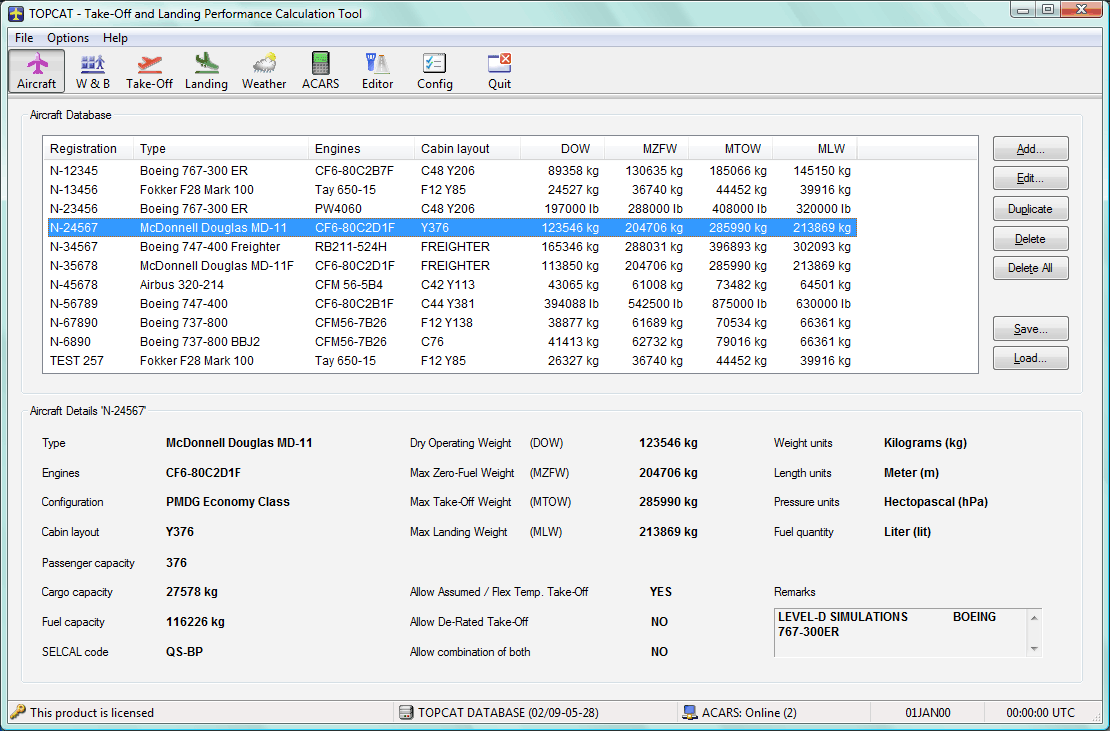Image resolution: width=1110 pixels, height=731 pixels.
Task: Click the Kilograms (kg) weight units value
Action: point(925,443)
